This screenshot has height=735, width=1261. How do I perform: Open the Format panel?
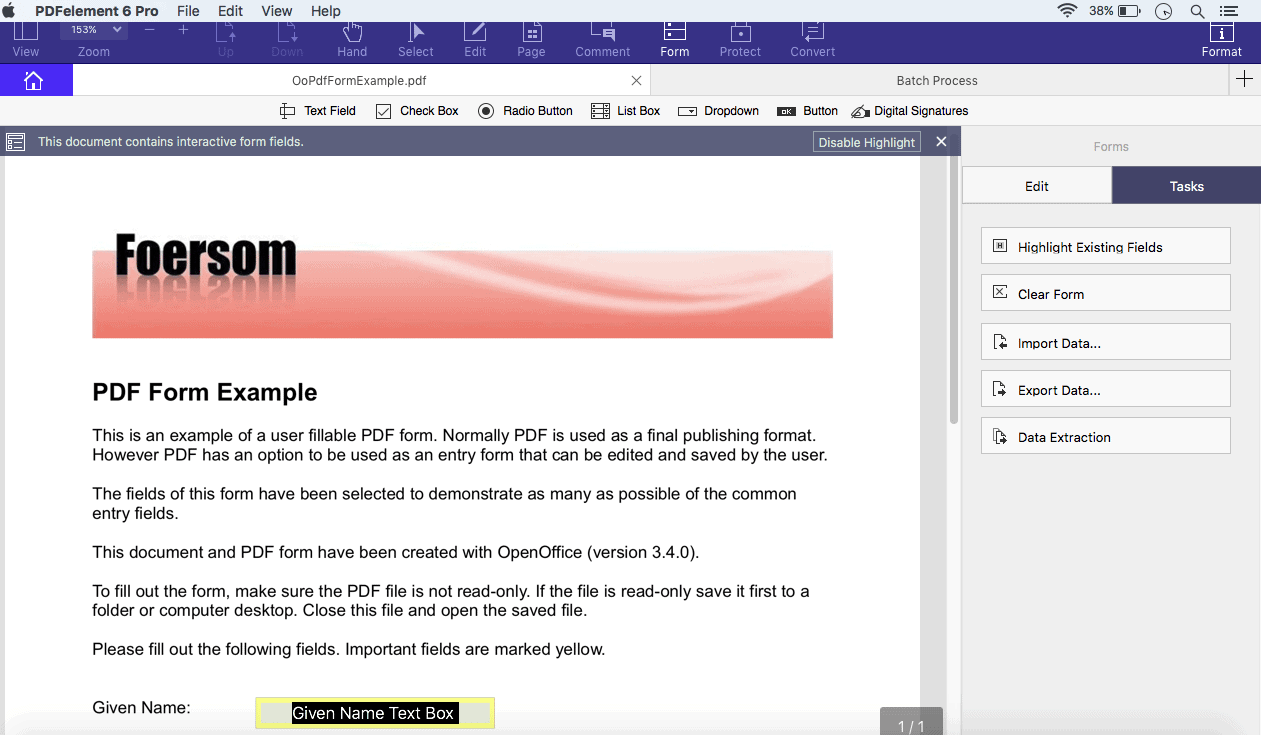pyautogui.click(x=1221, y=41)
